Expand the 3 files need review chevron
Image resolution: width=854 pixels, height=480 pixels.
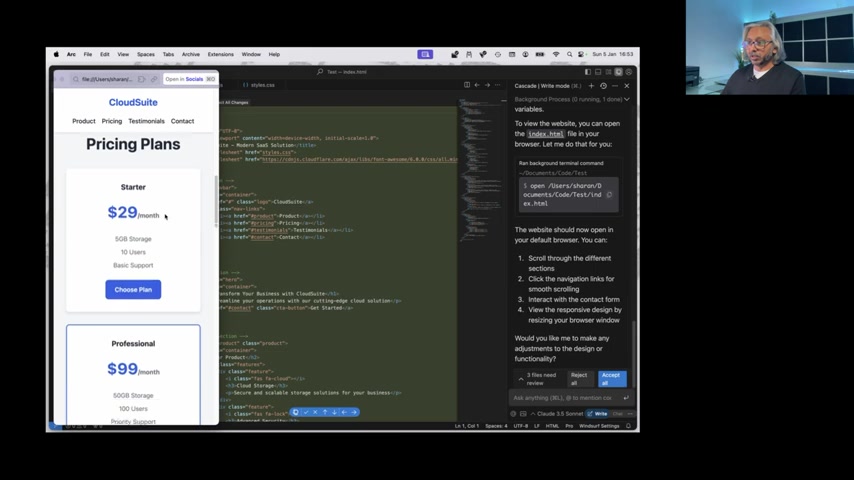pyautogui.click(x=521, y=379)
